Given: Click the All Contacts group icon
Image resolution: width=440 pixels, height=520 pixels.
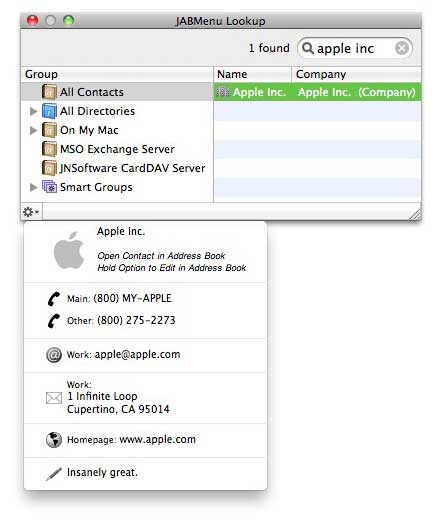Looking at the screenshot, I should pos(49,92).
